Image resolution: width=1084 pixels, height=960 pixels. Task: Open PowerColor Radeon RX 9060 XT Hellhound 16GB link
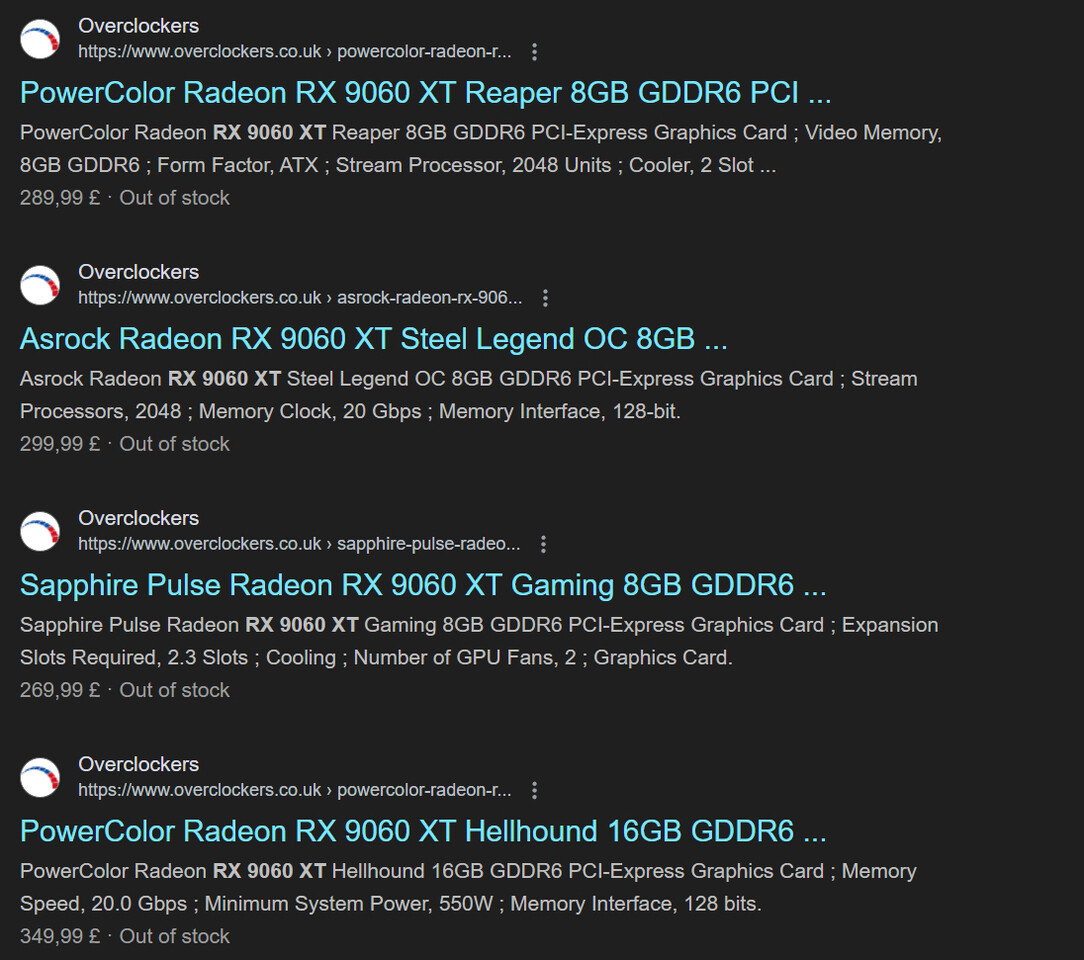[423, 831]
